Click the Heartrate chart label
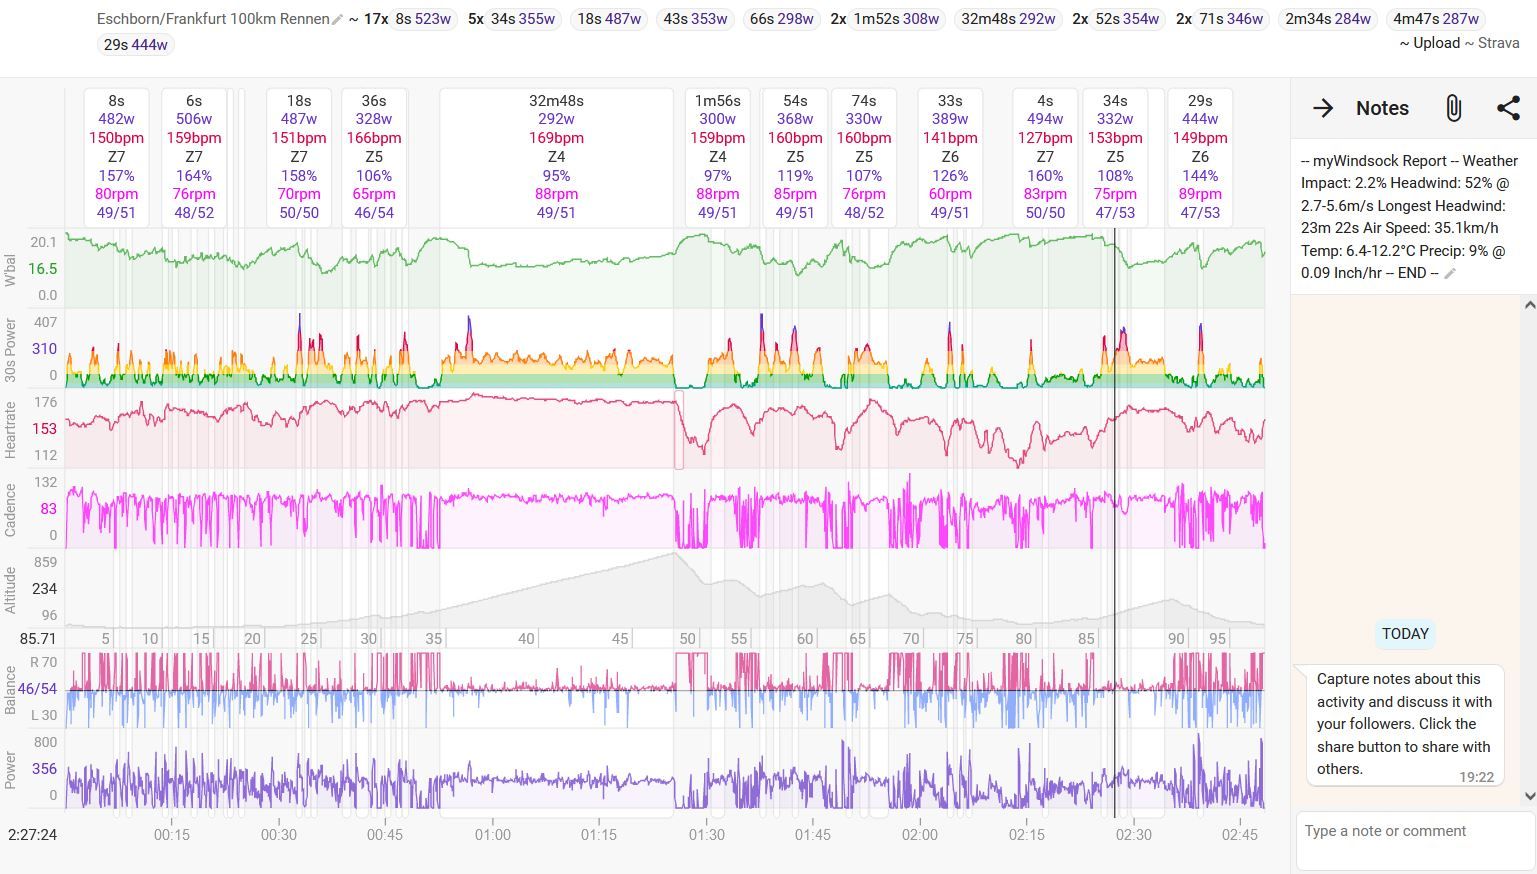This screenshot has height=874, width=1537. [x=10, y=429]
